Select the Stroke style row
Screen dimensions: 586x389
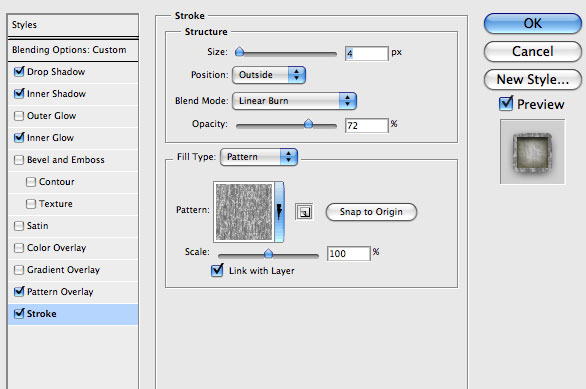click(x=73, y=314)
